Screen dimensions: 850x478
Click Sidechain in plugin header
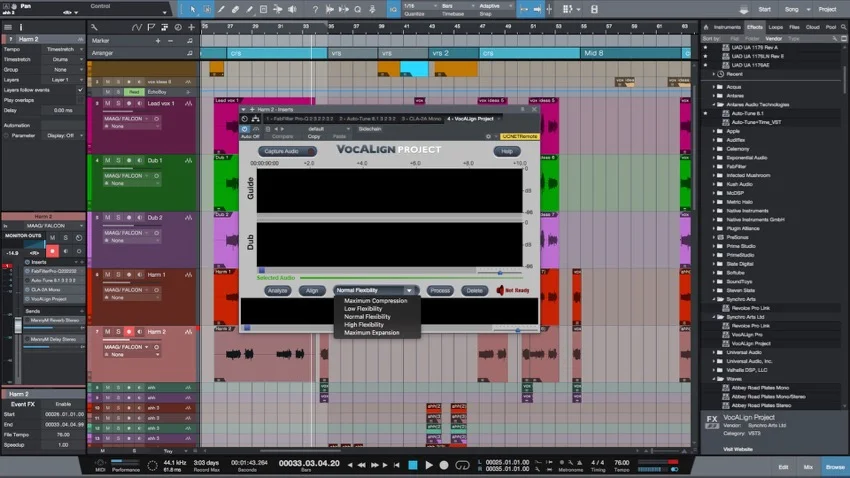pos(370,129)
